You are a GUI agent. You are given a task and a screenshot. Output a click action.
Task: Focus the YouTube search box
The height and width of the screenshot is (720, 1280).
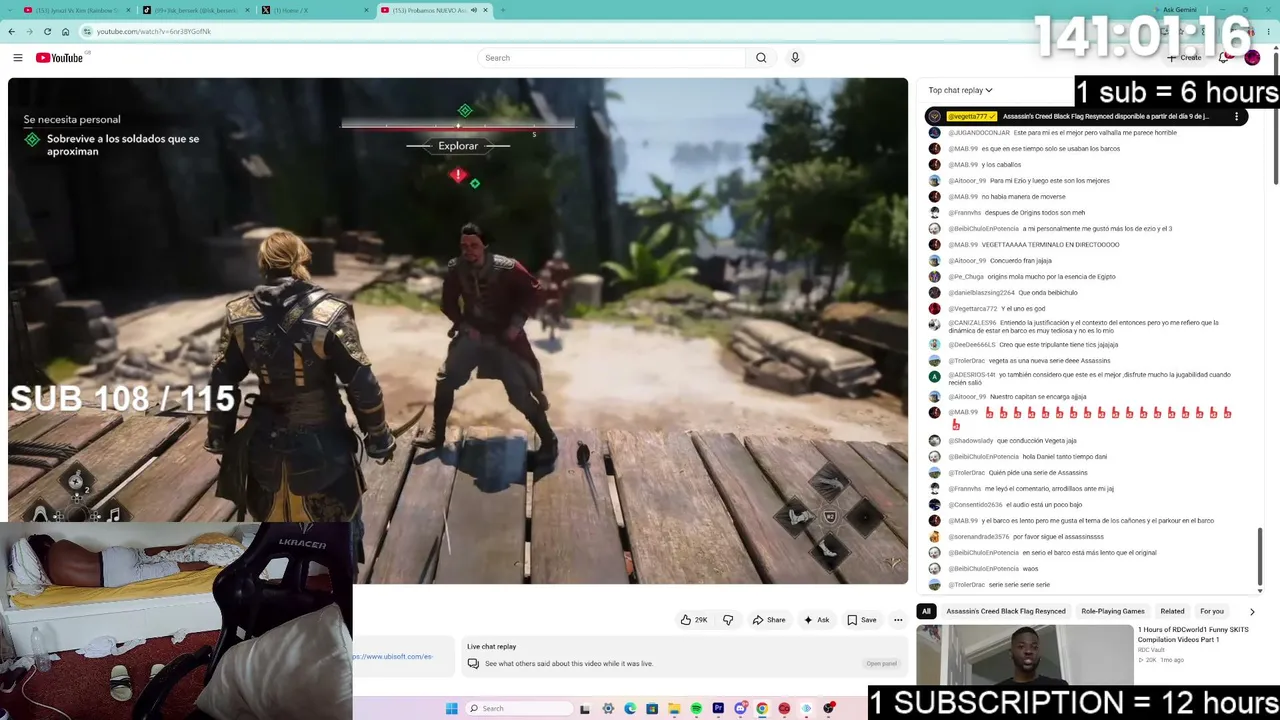click(611, 58)
